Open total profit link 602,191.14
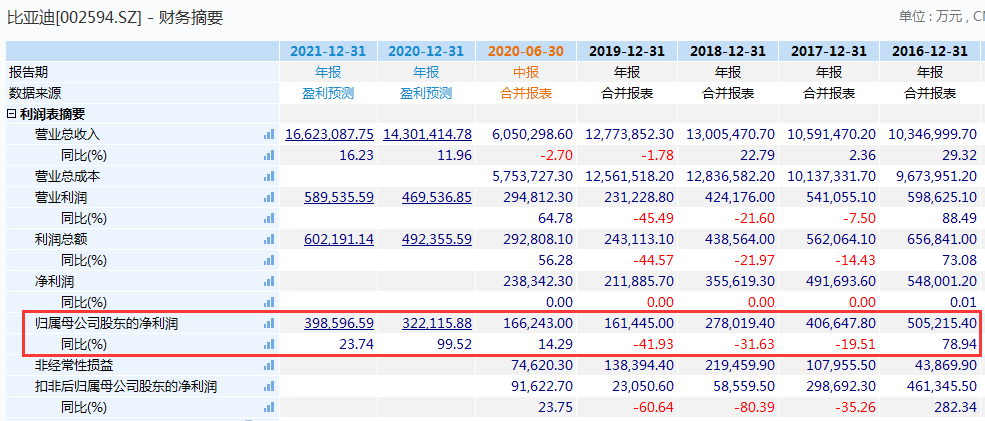 (x=339, y=239)
